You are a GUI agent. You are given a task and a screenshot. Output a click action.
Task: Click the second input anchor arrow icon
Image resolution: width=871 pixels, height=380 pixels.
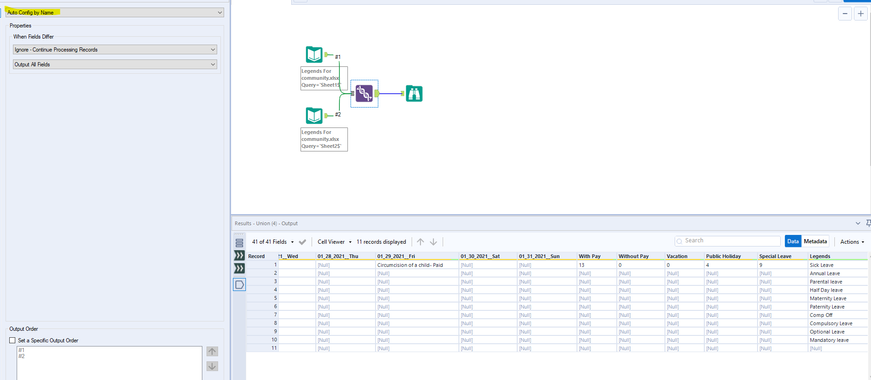pos(239,269)
